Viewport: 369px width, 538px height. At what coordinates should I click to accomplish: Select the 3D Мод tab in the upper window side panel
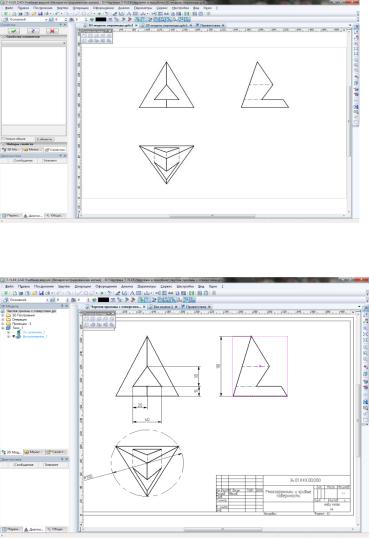point(10,150)
